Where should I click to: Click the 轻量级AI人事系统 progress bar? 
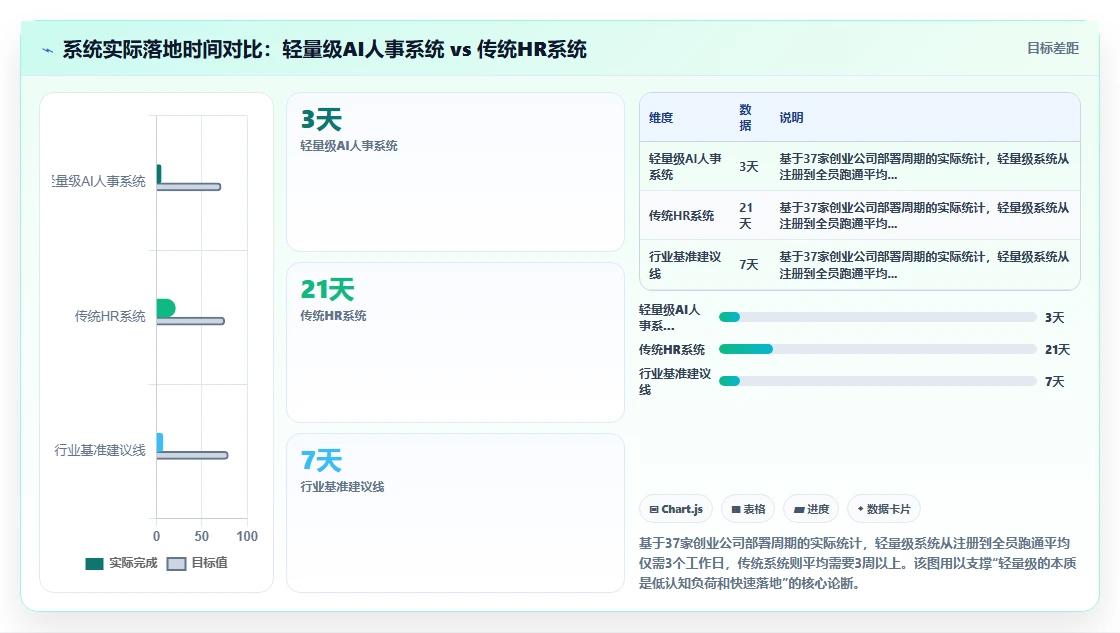[x=877, y=317]
